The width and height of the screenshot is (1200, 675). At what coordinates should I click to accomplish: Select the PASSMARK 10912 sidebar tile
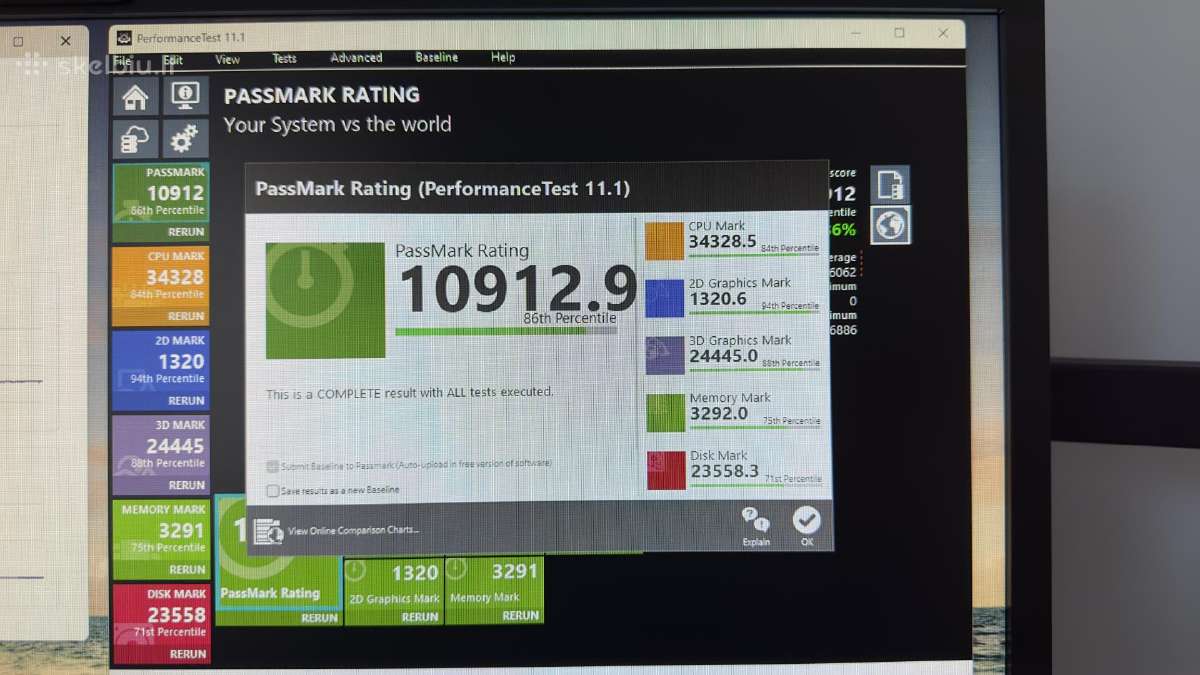[x=161, y=202]
